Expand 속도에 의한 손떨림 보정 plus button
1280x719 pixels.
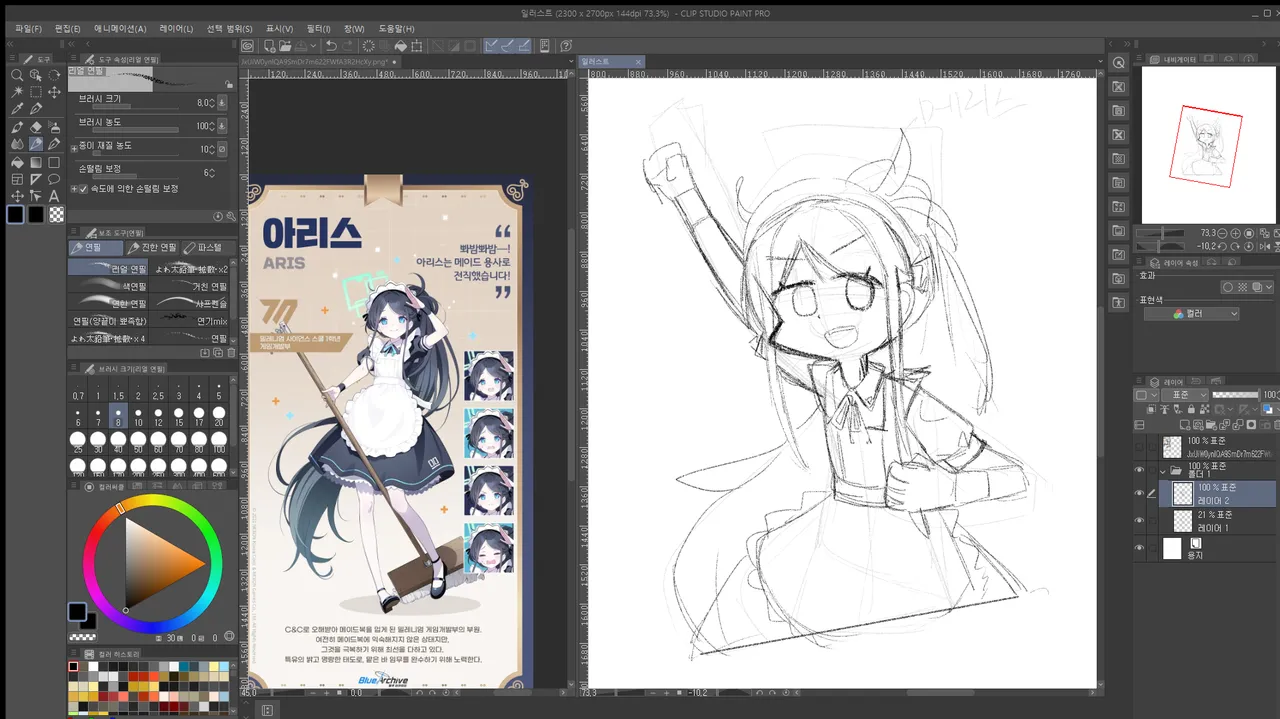[x=74, y=189]
